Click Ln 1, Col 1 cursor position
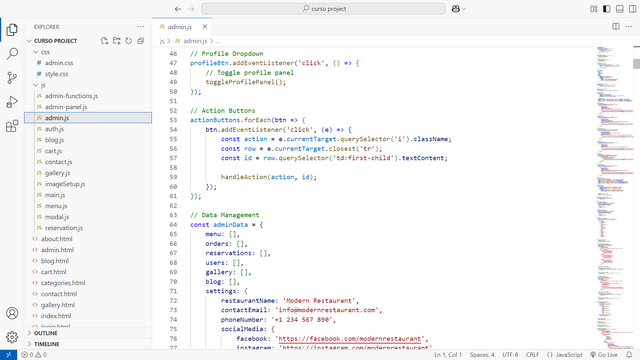 click(x=448, y=355)
